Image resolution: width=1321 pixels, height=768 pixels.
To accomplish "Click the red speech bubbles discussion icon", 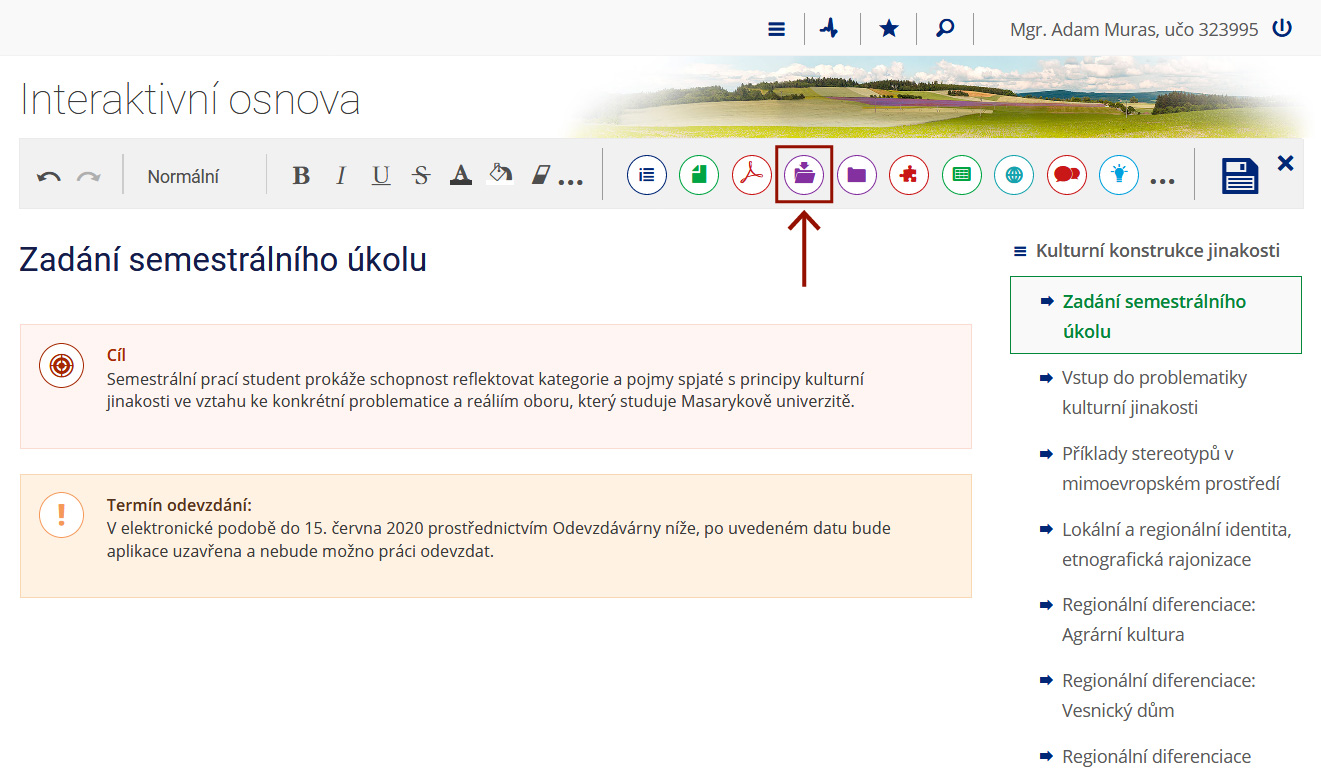I will [1067, 175].
